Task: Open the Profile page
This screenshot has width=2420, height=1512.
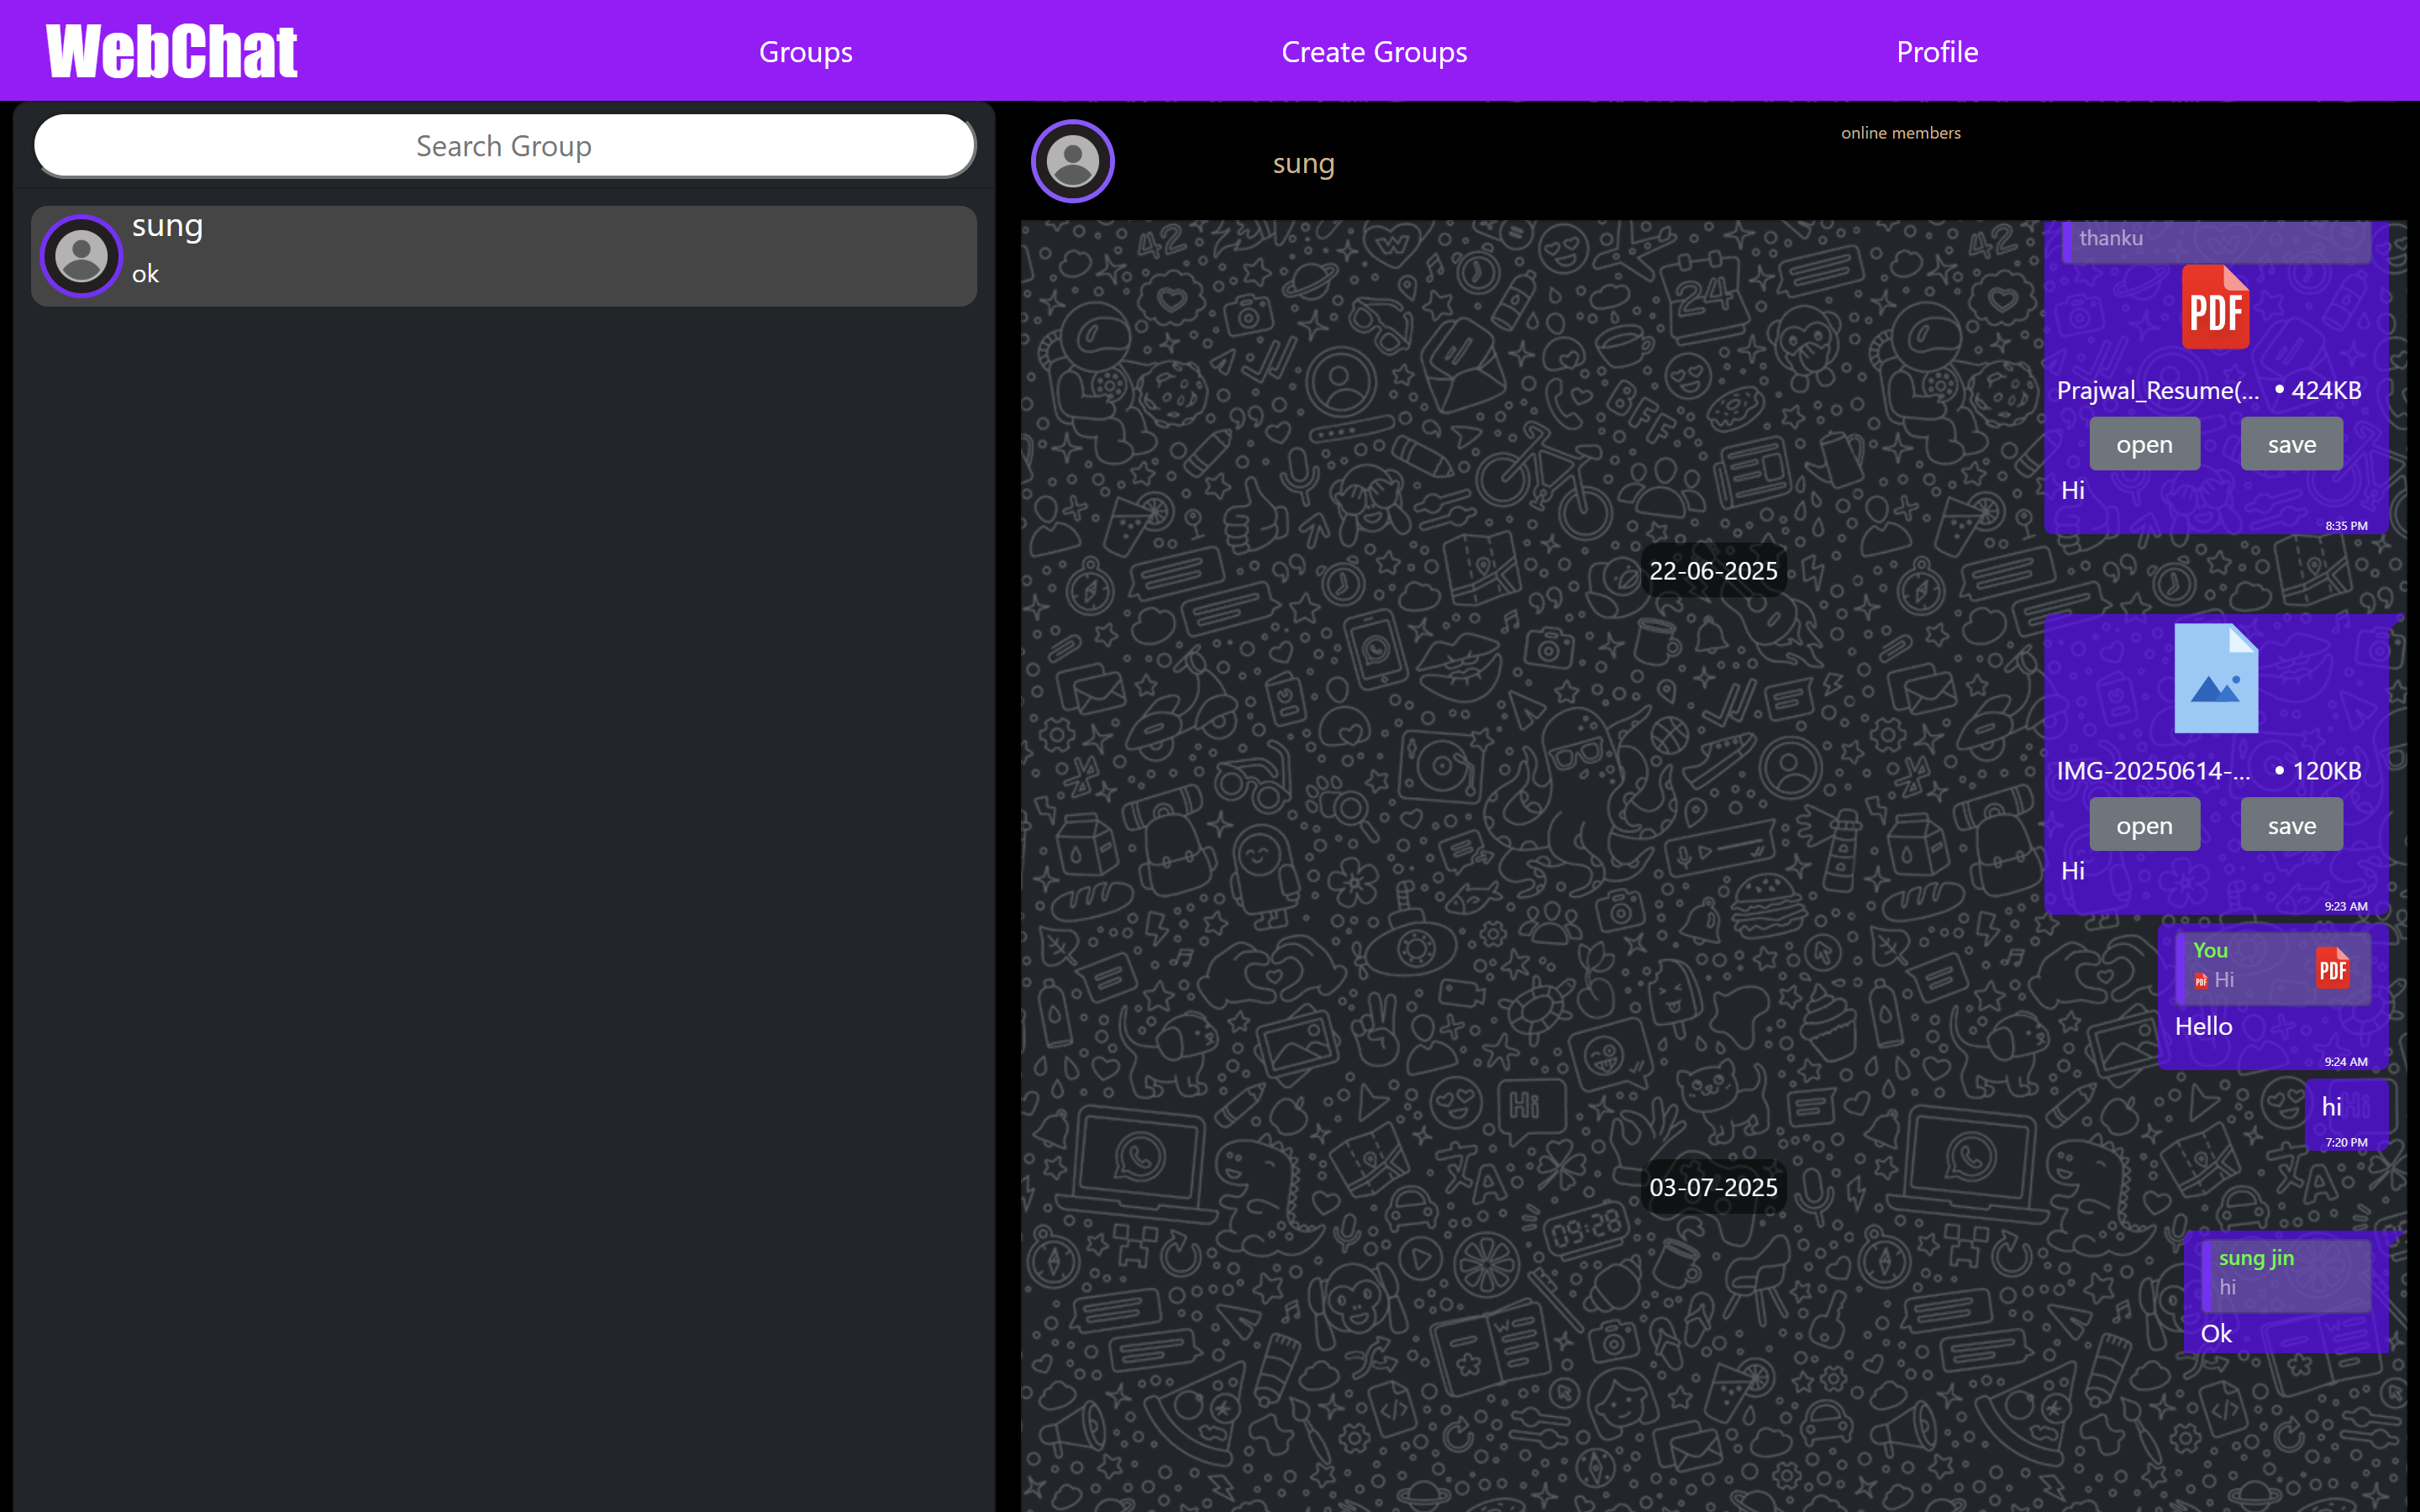Action: pyautogui.click(x=1936, y=51)
